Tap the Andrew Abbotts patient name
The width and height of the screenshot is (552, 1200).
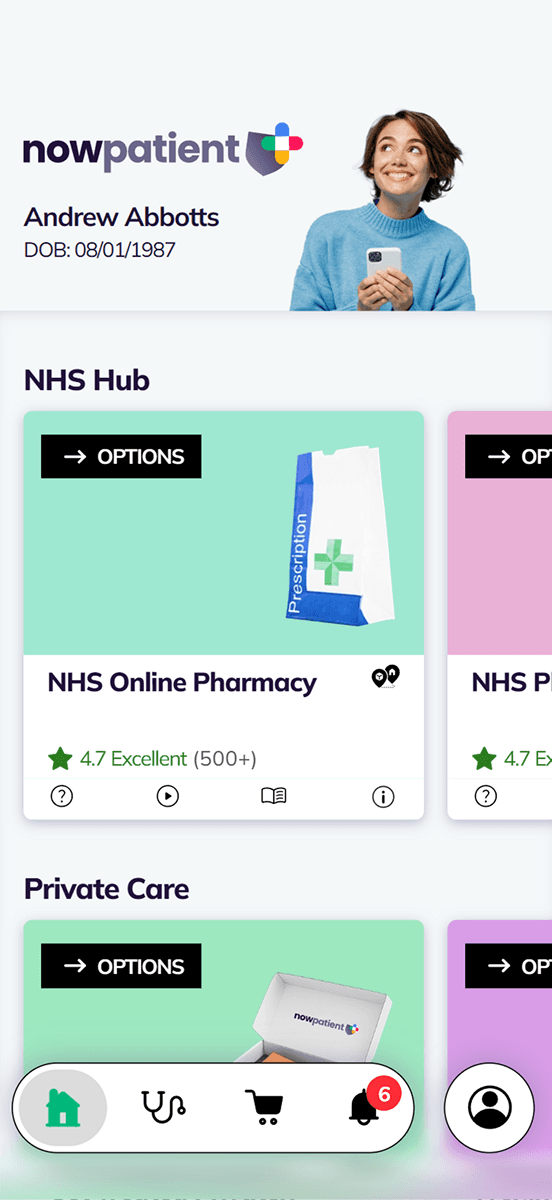[x=121, y=217]
